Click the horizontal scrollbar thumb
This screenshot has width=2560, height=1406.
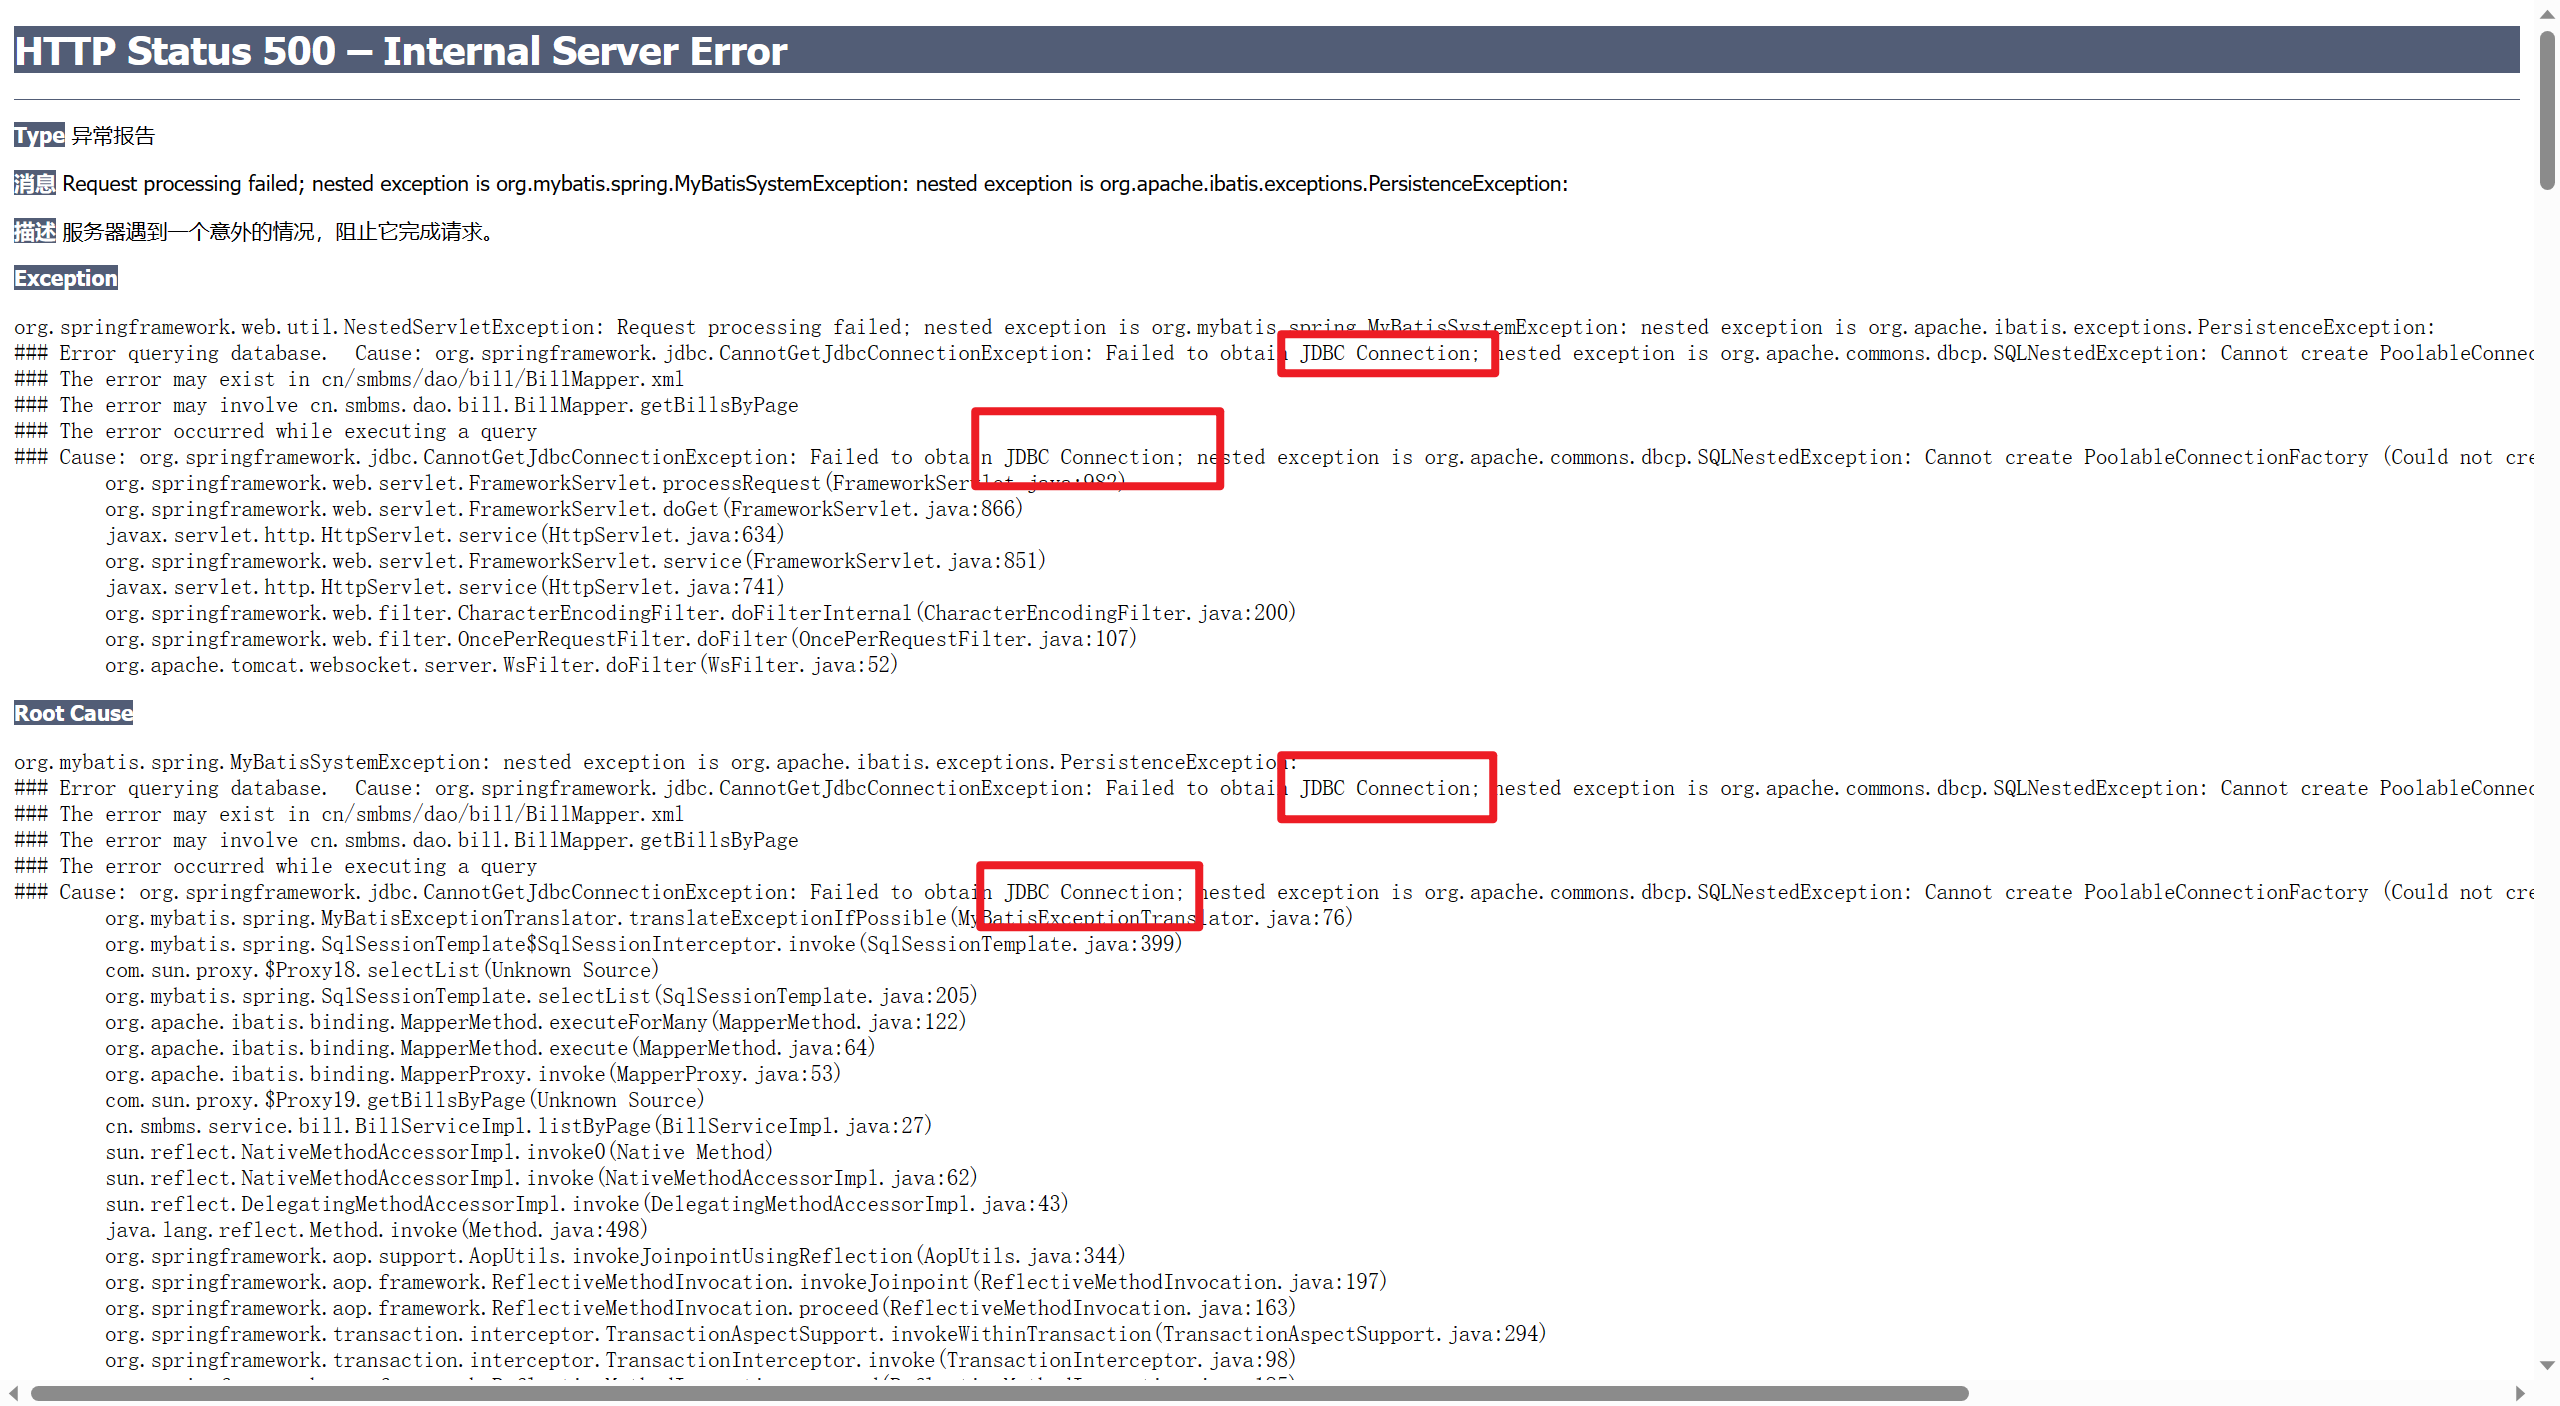pyautogui.click(x=1000, y=1393)
